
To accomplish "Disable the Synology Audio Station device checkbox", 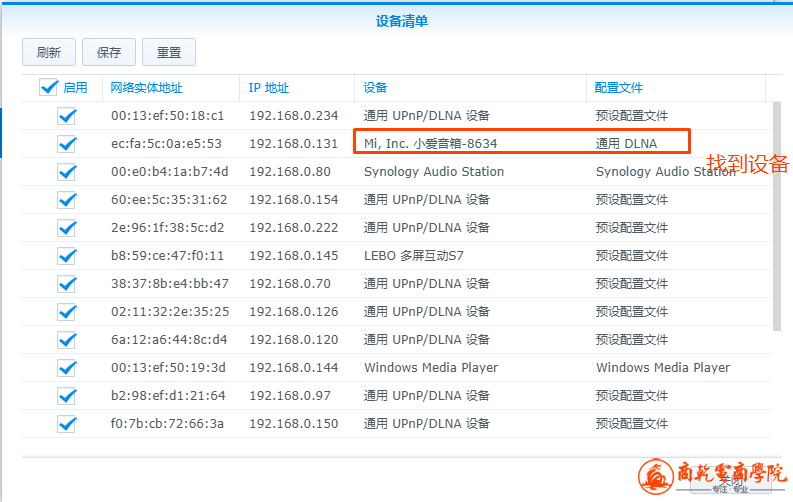I will 67,172.
